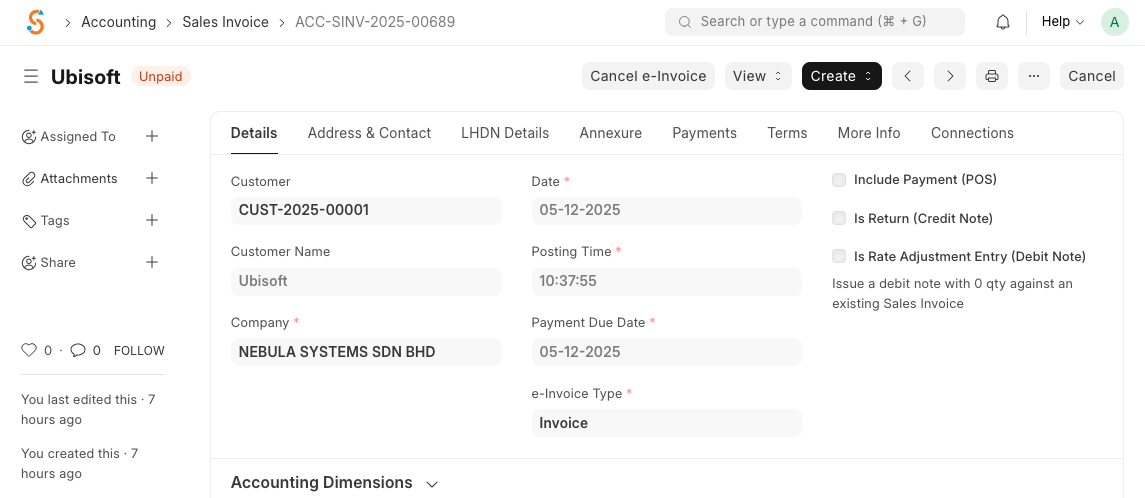1145x498 pixels.
Task: Open the Terms tab
Action: pyautogui.click(x=787, y=133)
